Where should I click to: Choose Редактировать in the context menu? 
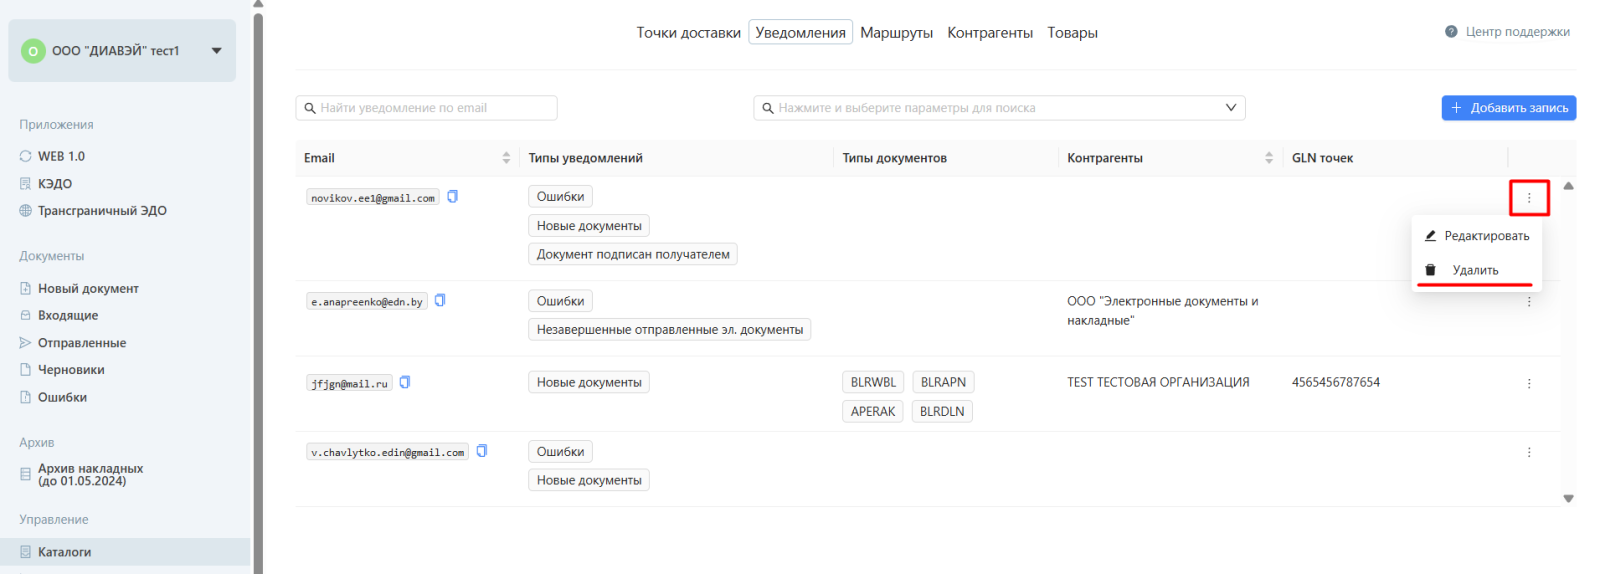tap(1486, 236)
